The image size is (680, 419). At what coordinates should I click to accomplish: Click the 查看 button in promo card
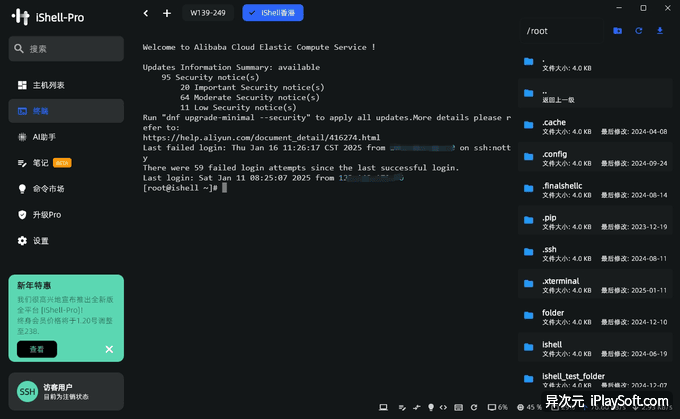pos(37,349)
